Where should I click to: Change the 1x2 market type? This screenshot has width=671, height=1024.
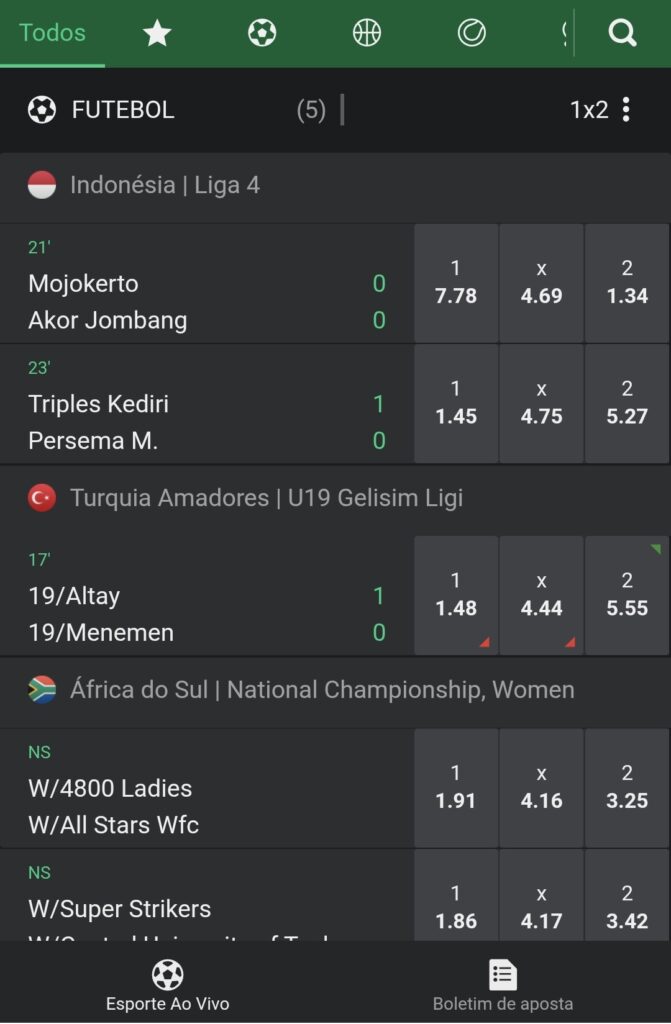[589, 110]
